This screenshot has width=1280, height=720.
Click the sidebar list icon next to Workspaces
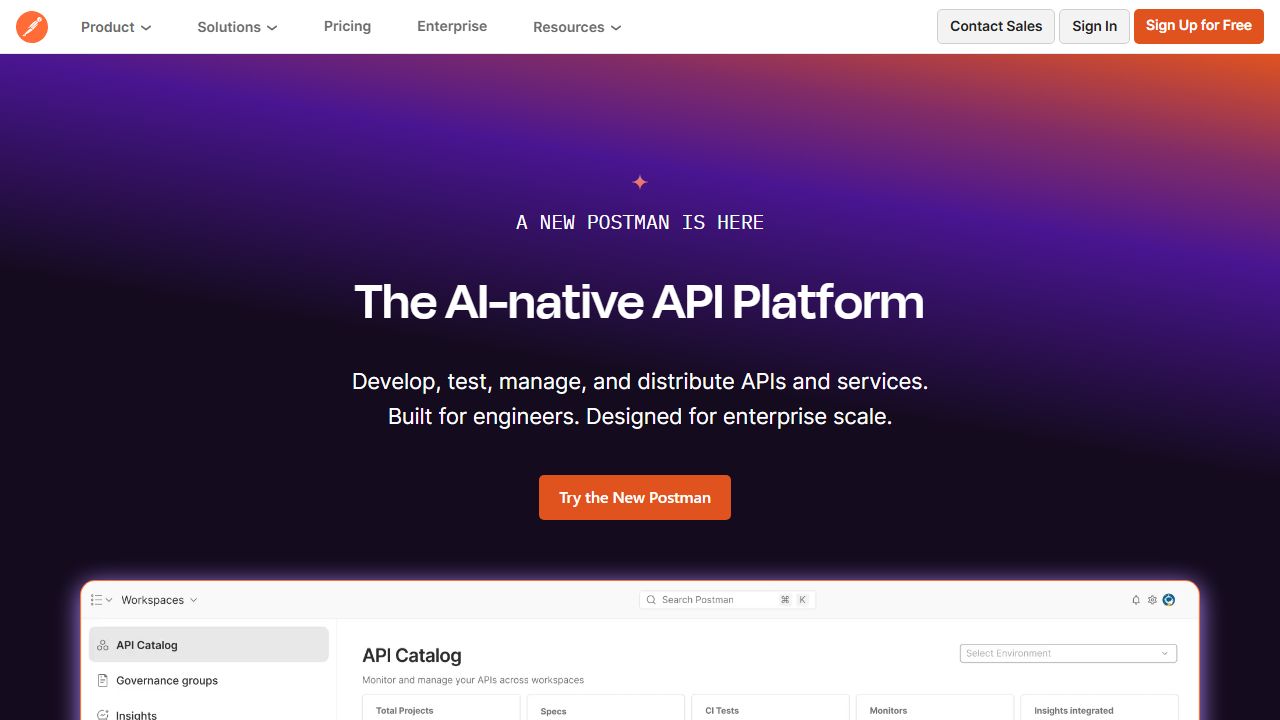tap(97, 599)
